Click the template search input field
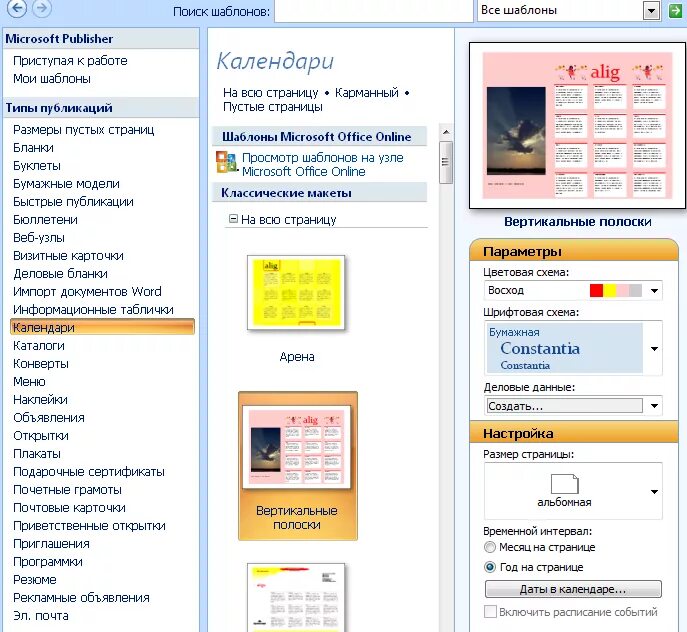687x632 pixels. point(374,11)
